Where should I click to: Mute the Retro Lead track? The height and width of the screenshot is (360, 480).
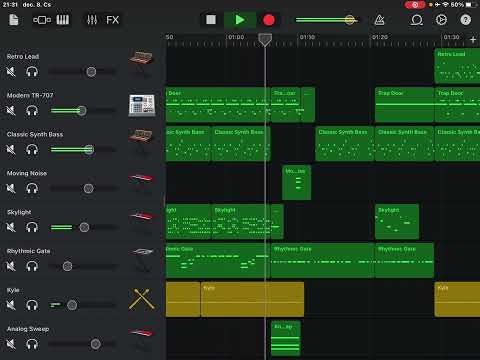coord(11,72)
